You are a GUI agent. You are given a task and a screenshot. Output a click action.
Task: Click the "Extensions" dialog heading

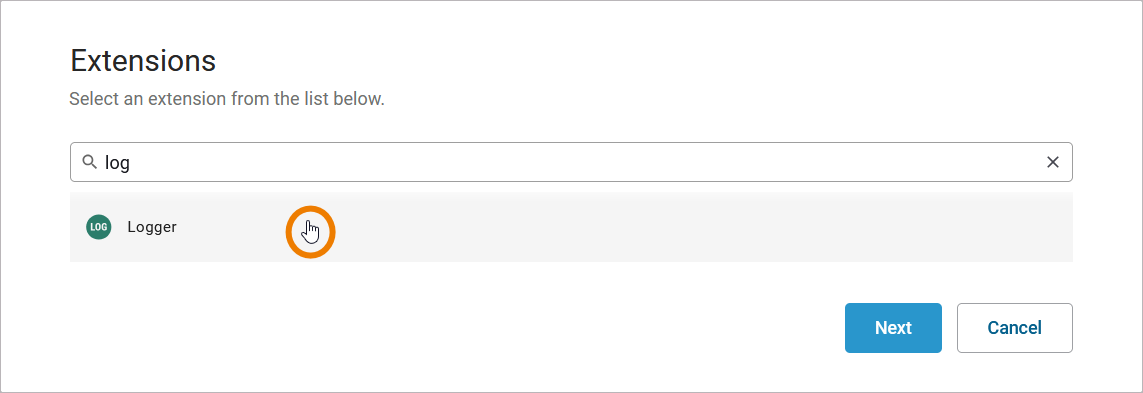143,61
